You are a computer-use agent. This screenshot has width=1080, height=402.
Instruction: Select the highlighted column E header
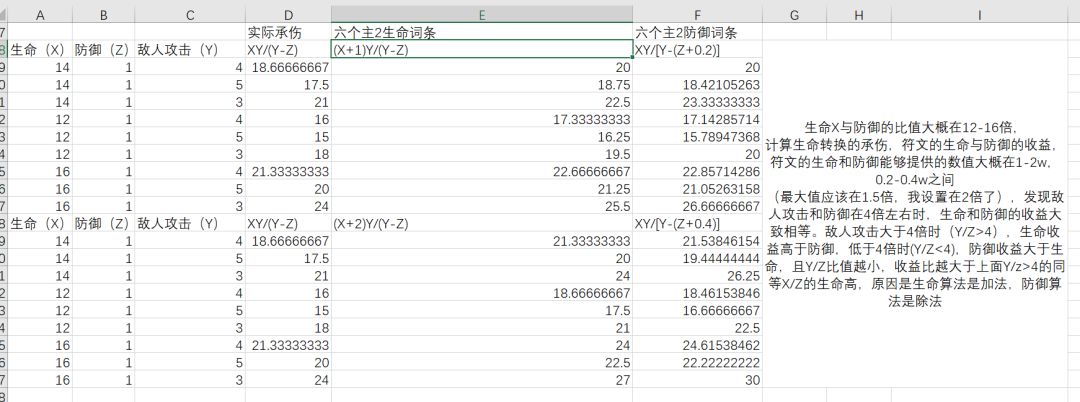pyautogui.click(x=481, y=15)
